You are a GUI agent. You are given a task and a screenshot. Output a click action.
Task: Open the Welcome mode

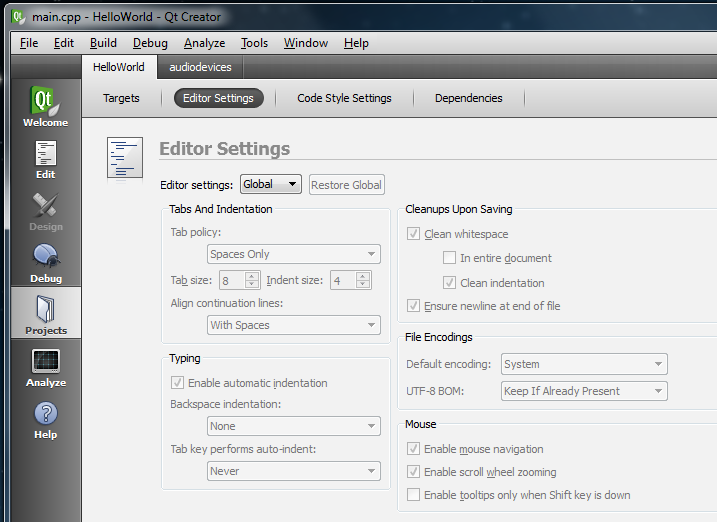(x=46, y=107)
